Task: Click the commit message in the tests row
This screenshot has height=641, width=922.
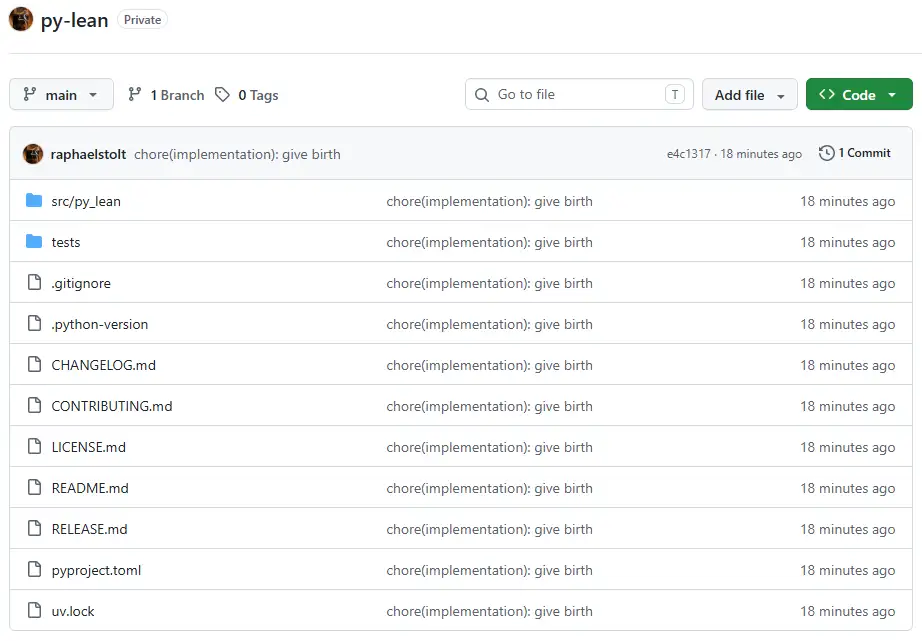Action: [x=489, y=242]
